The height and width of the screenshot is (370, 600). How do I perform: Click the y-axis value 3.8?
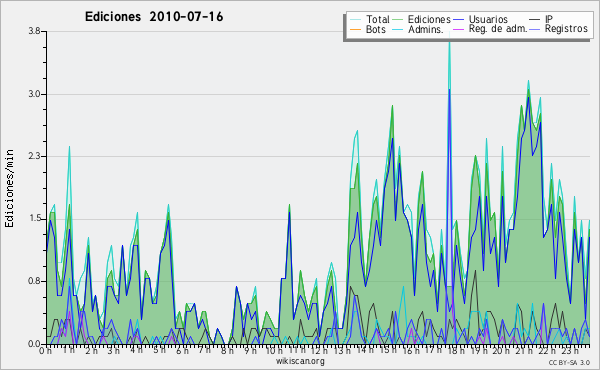coord(34,31)
